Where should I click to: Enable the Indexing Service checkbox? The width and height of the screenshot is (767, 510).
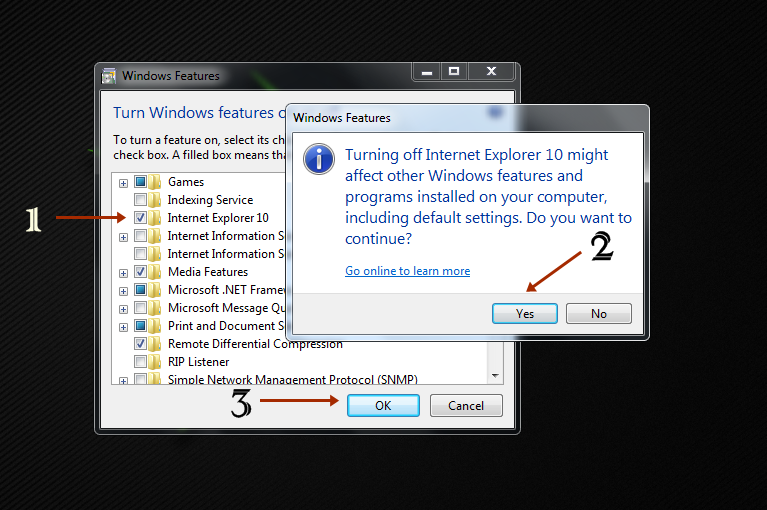pos(140,200)
